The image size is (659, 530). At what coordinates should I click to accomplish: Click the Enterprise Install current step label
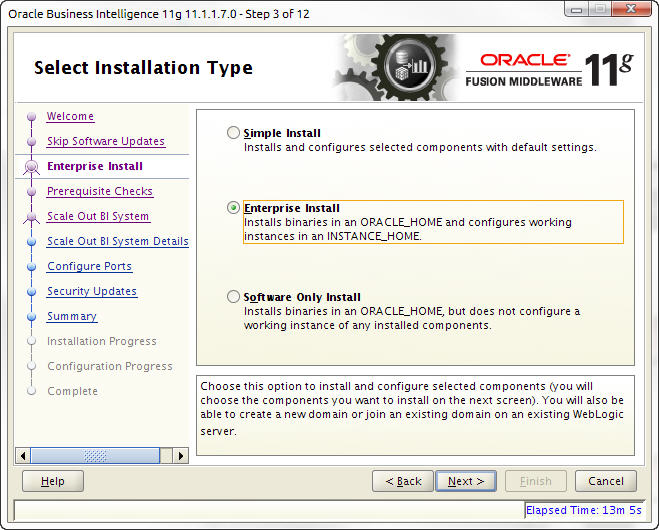click(95, 166)
